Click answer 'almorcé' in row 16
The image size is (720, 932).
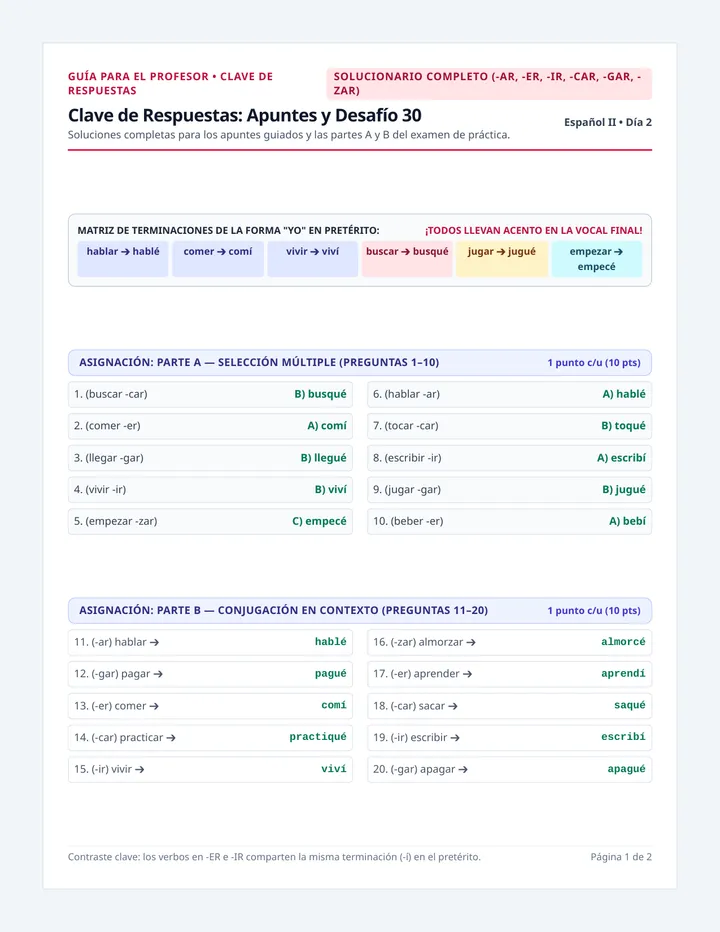click(x=623, y=642)
